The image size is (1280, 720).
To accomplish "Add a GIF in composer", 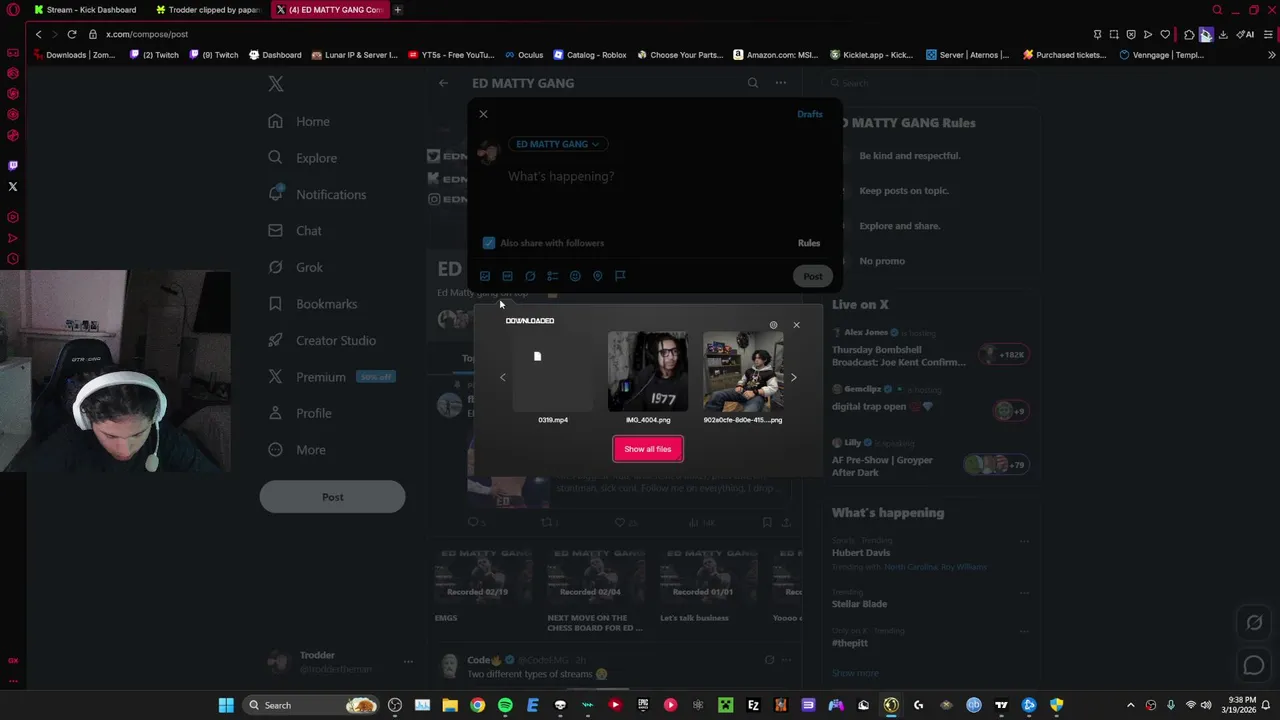I will 507,276.
